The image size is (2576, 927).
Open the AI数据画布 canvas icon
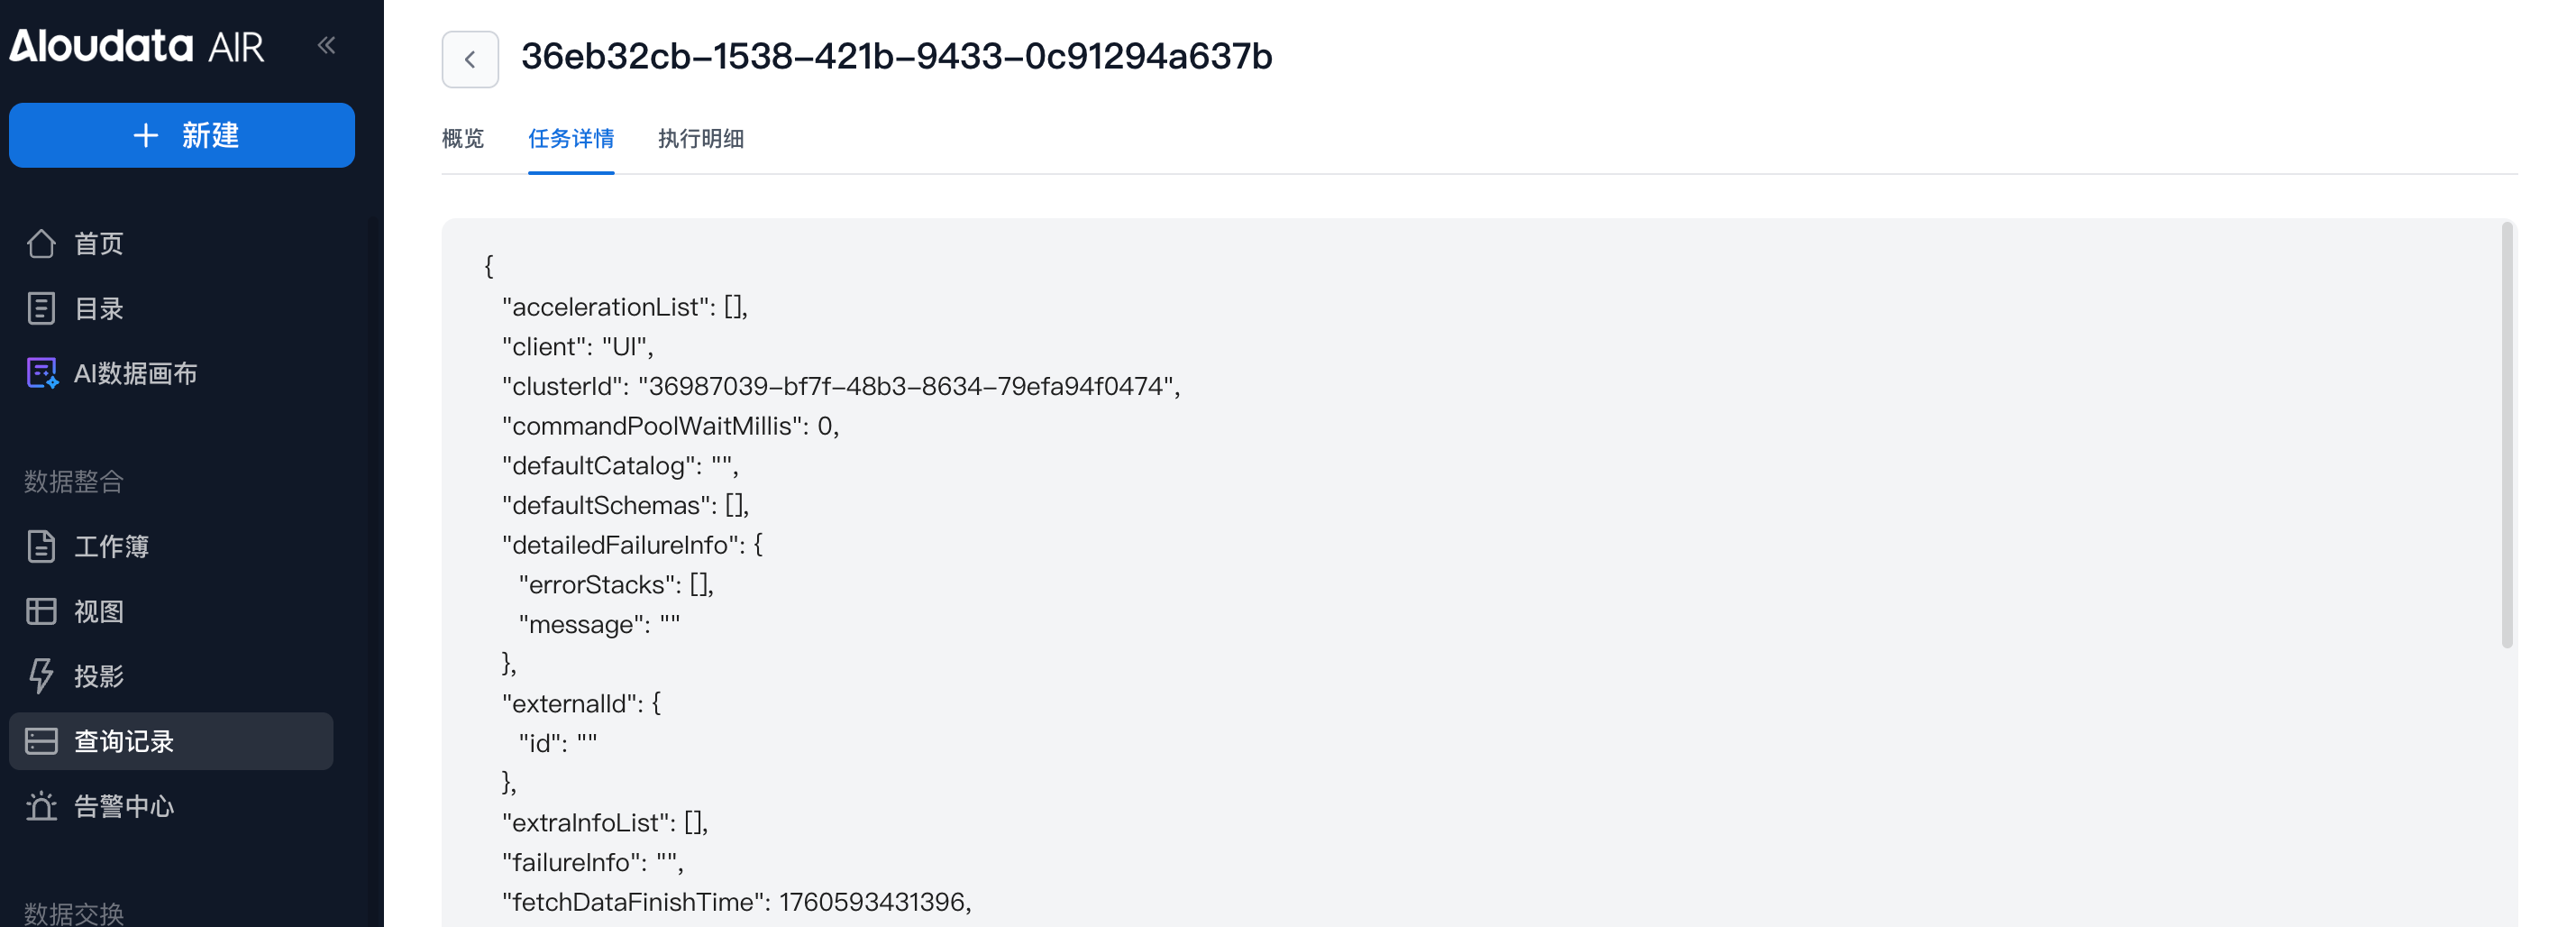[x=41, y=374]
